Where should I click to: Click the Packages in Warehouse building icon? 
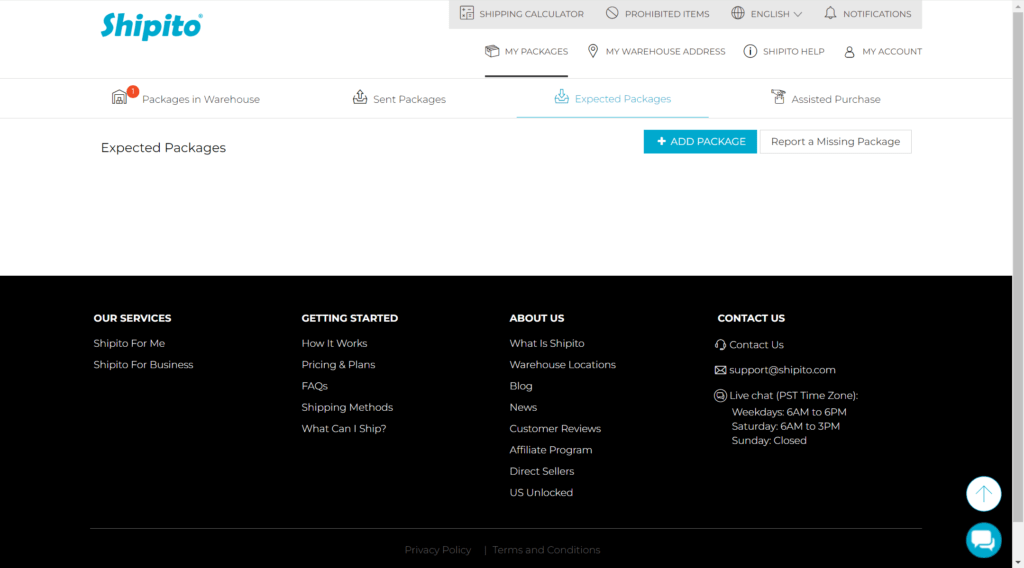click(x=119, y=98)
